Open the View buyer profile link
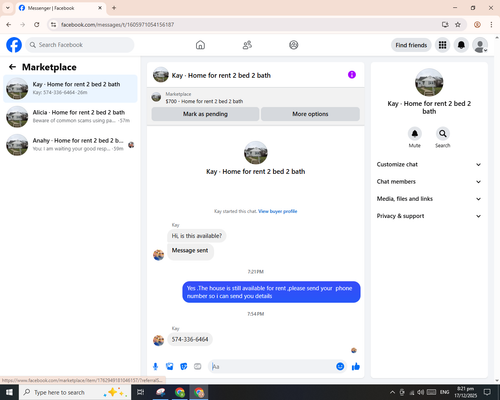This screenshot has height=400, width=500. [x=278, y=211]
